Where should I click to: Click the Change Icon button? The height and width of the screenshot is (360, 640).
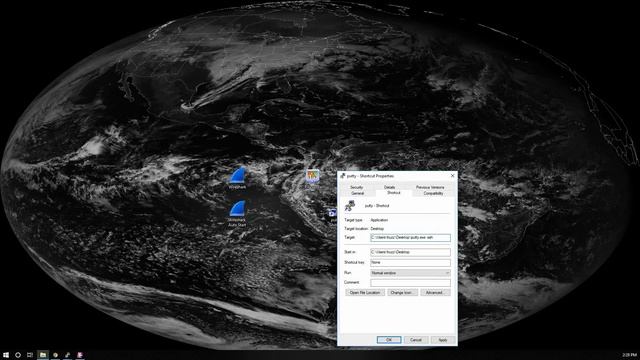pos(402,293)
